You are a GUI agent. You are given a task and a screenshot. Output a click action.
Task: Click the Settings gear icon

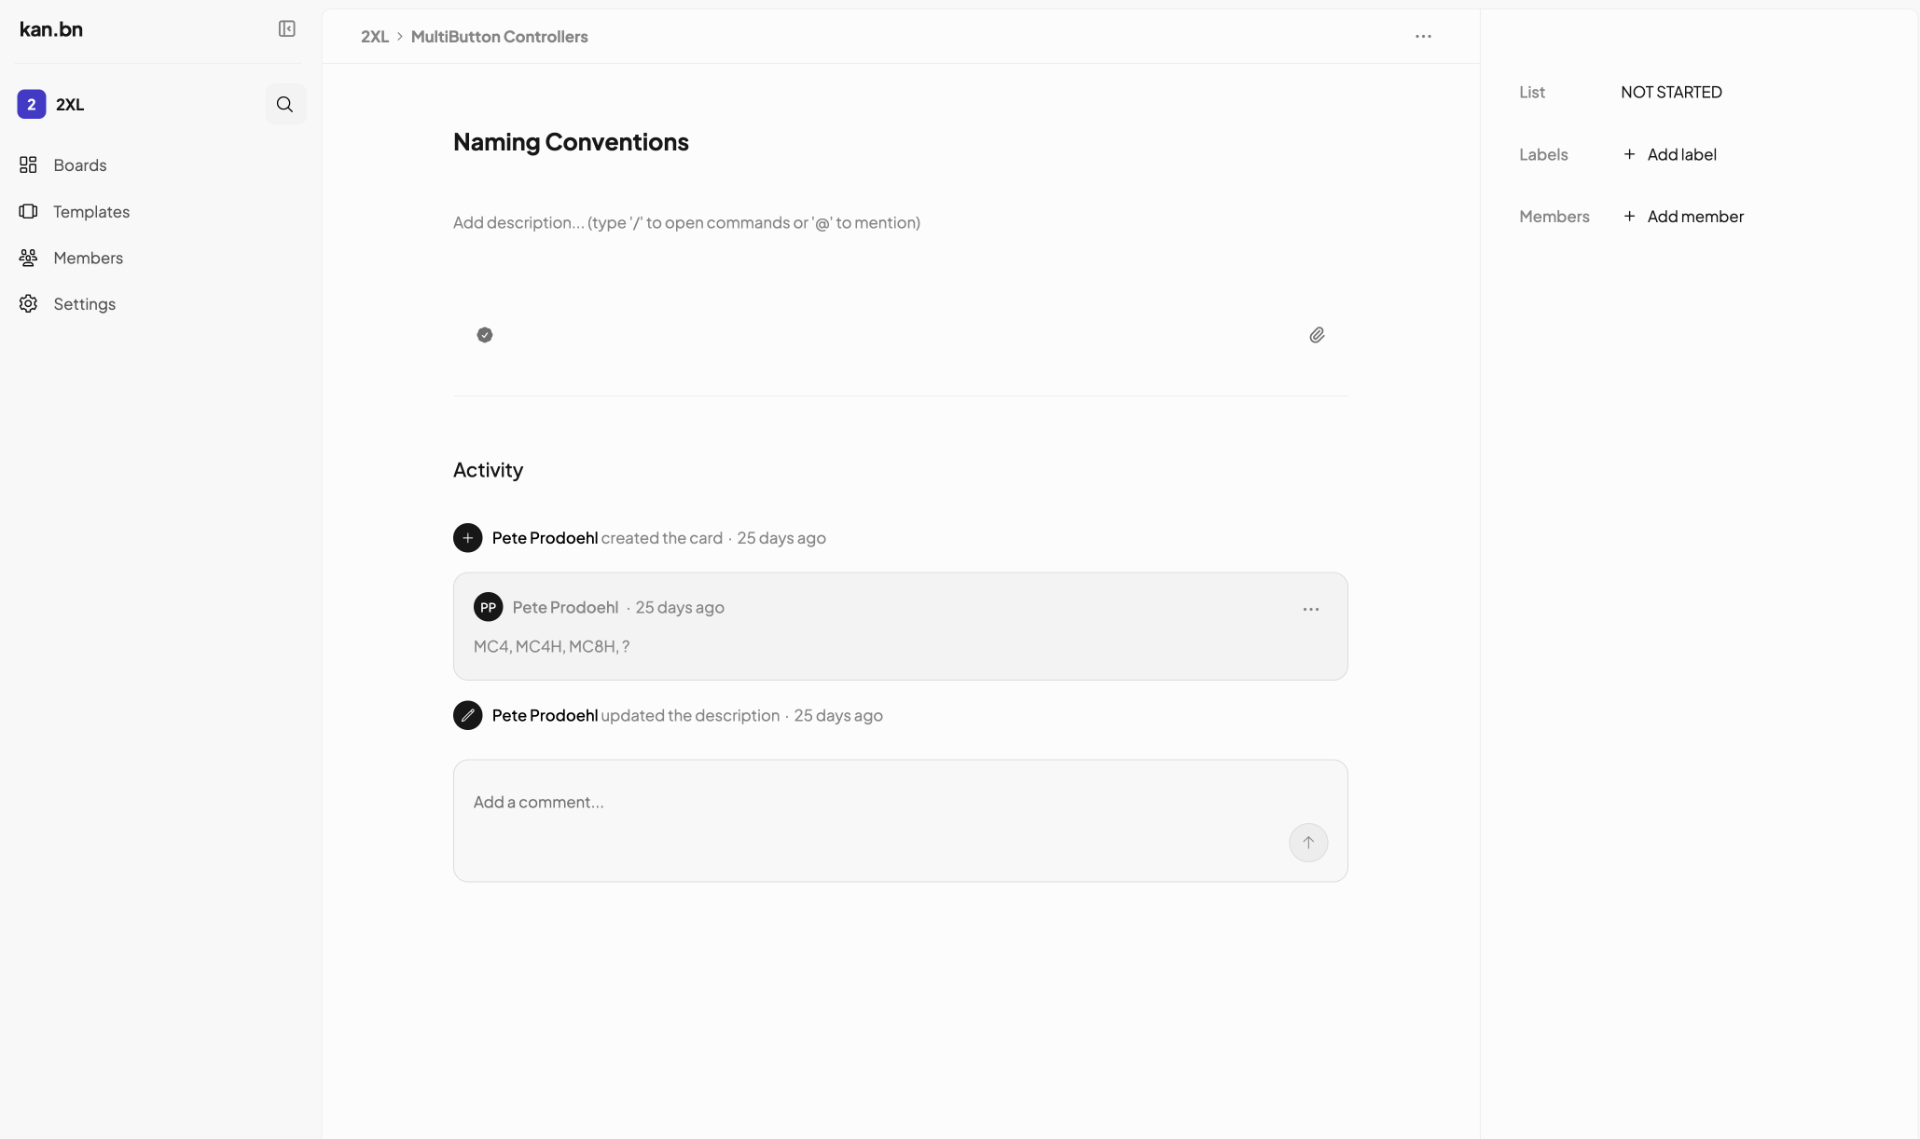coord(28,304)
